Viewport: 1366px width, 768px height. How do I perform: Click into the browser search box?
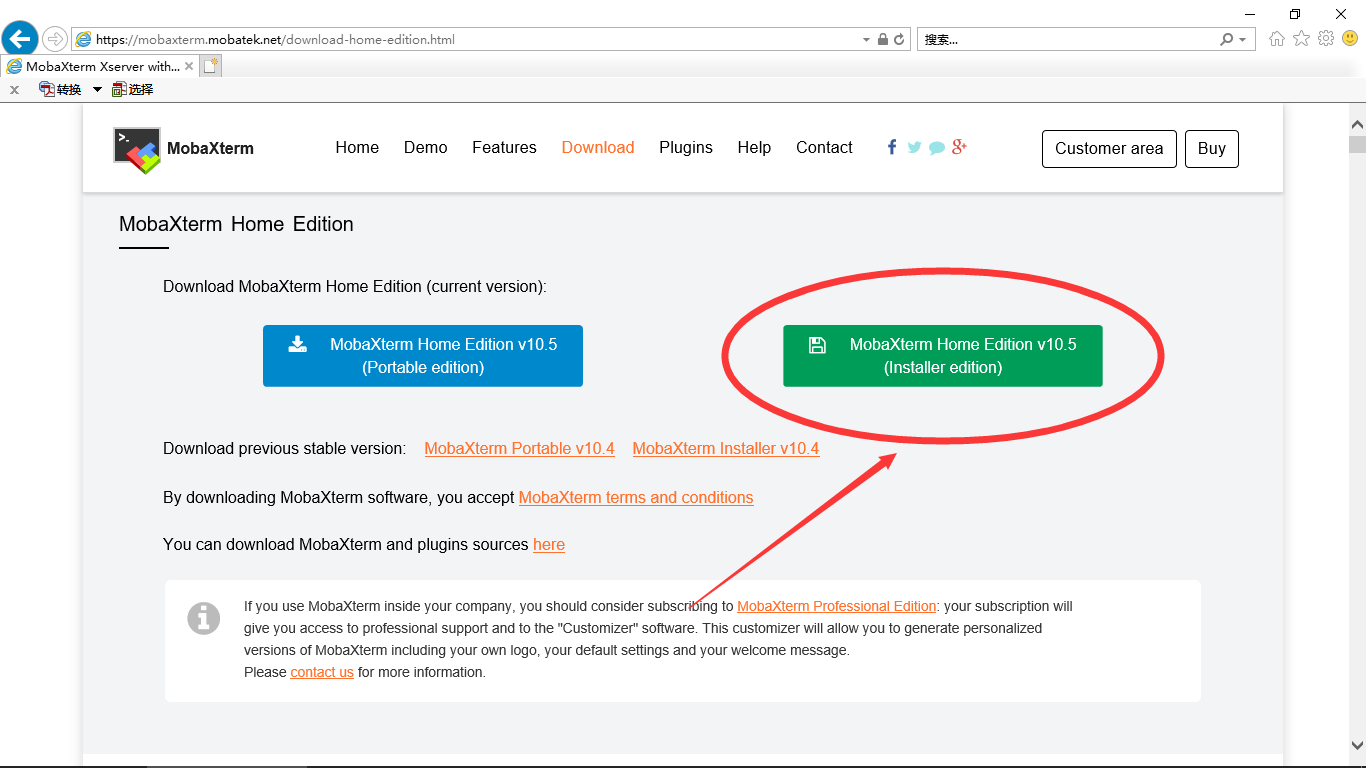pos(1065,40)
